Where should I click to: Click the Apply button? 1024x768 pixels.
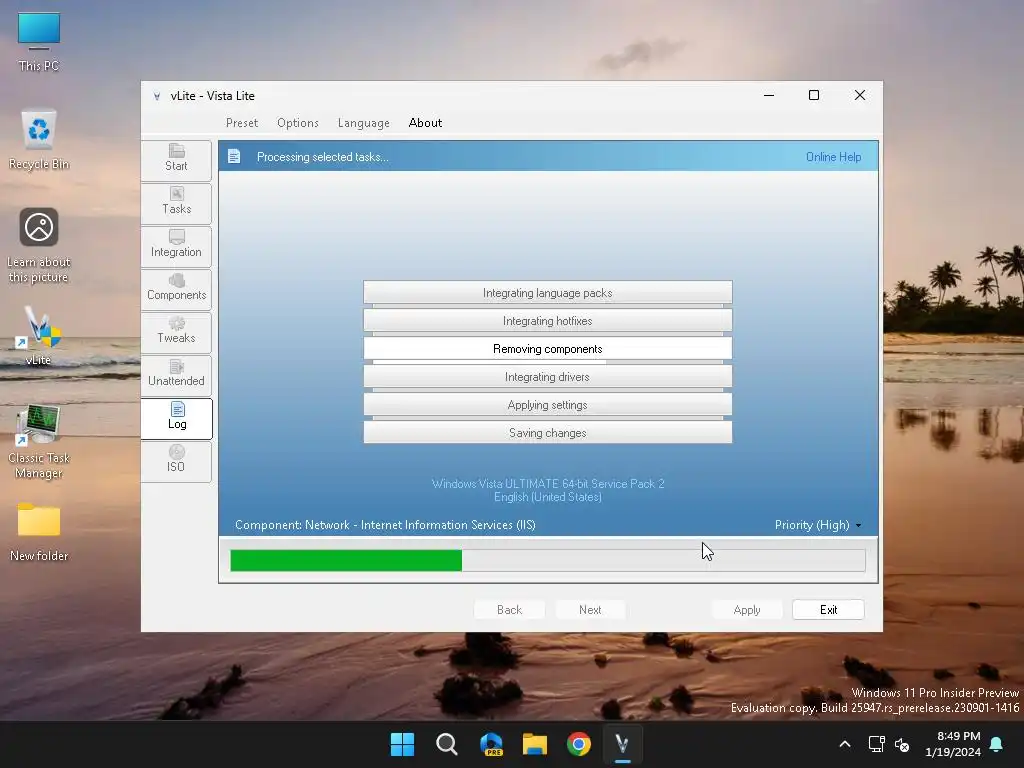(746, 609)
